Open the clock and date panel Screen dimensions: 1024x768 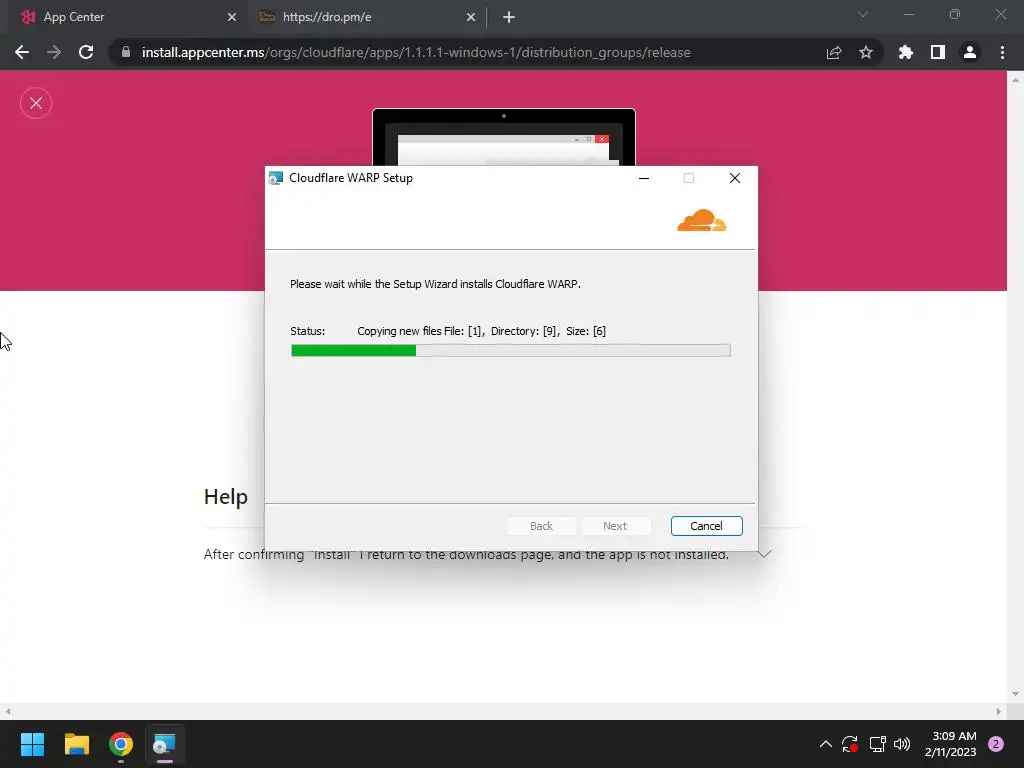coord(950,744)
